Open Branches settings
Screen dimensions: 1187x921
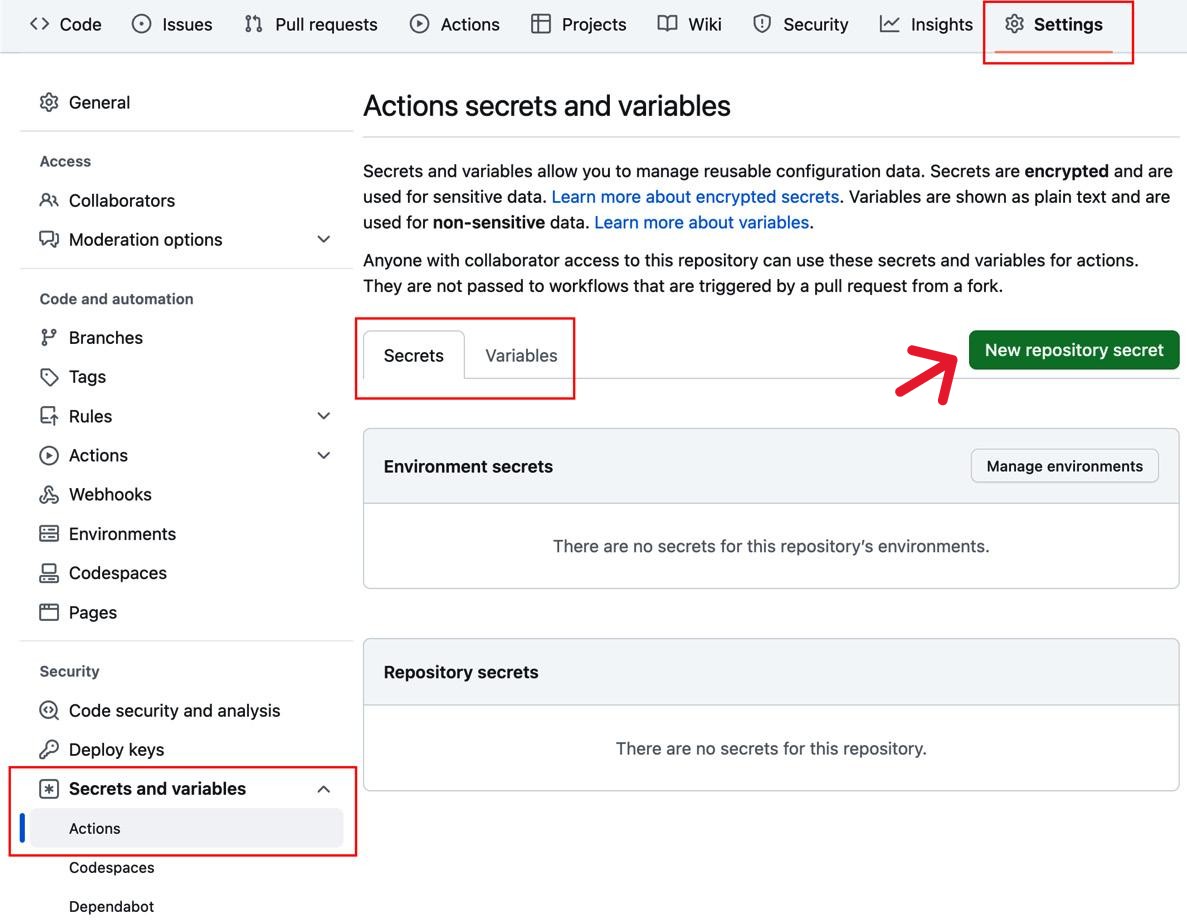[106, 338]
